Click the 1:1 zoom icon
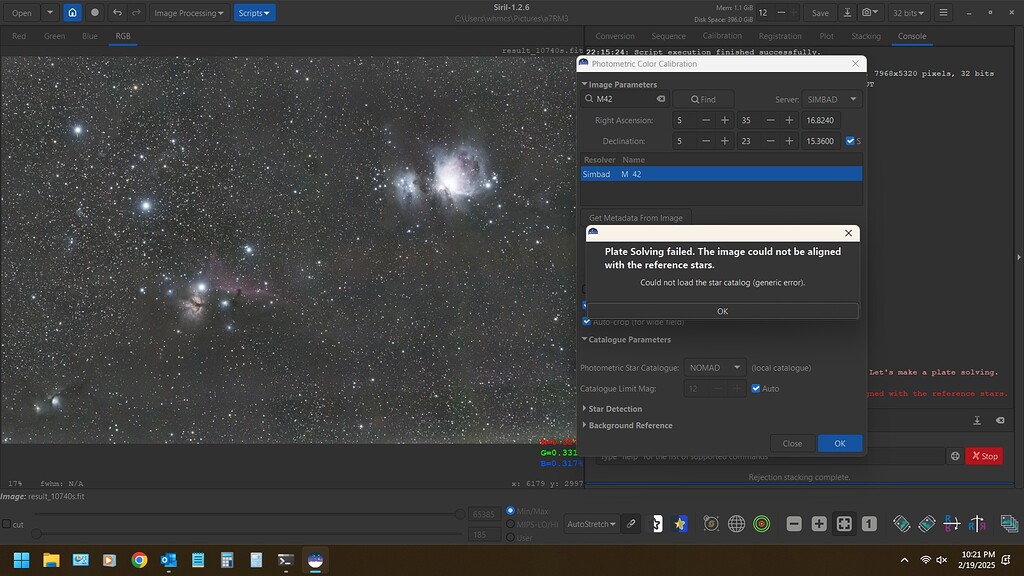 (x=868, y=523)
